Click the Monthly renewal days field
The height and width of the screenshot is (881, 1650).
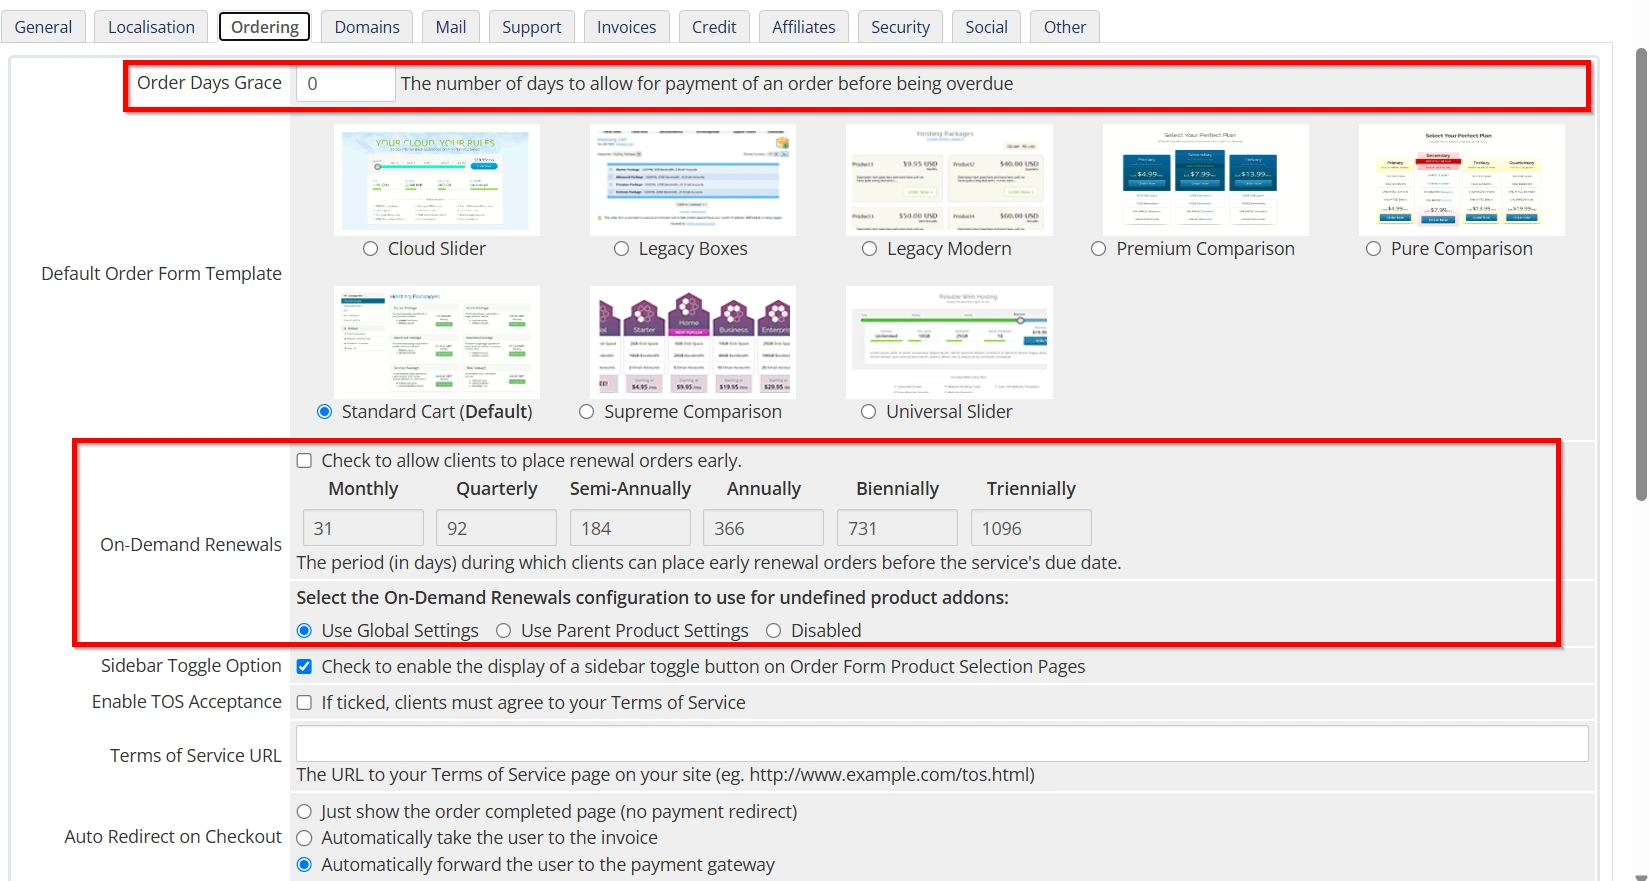pyautogui.click(x=363, y=528)
